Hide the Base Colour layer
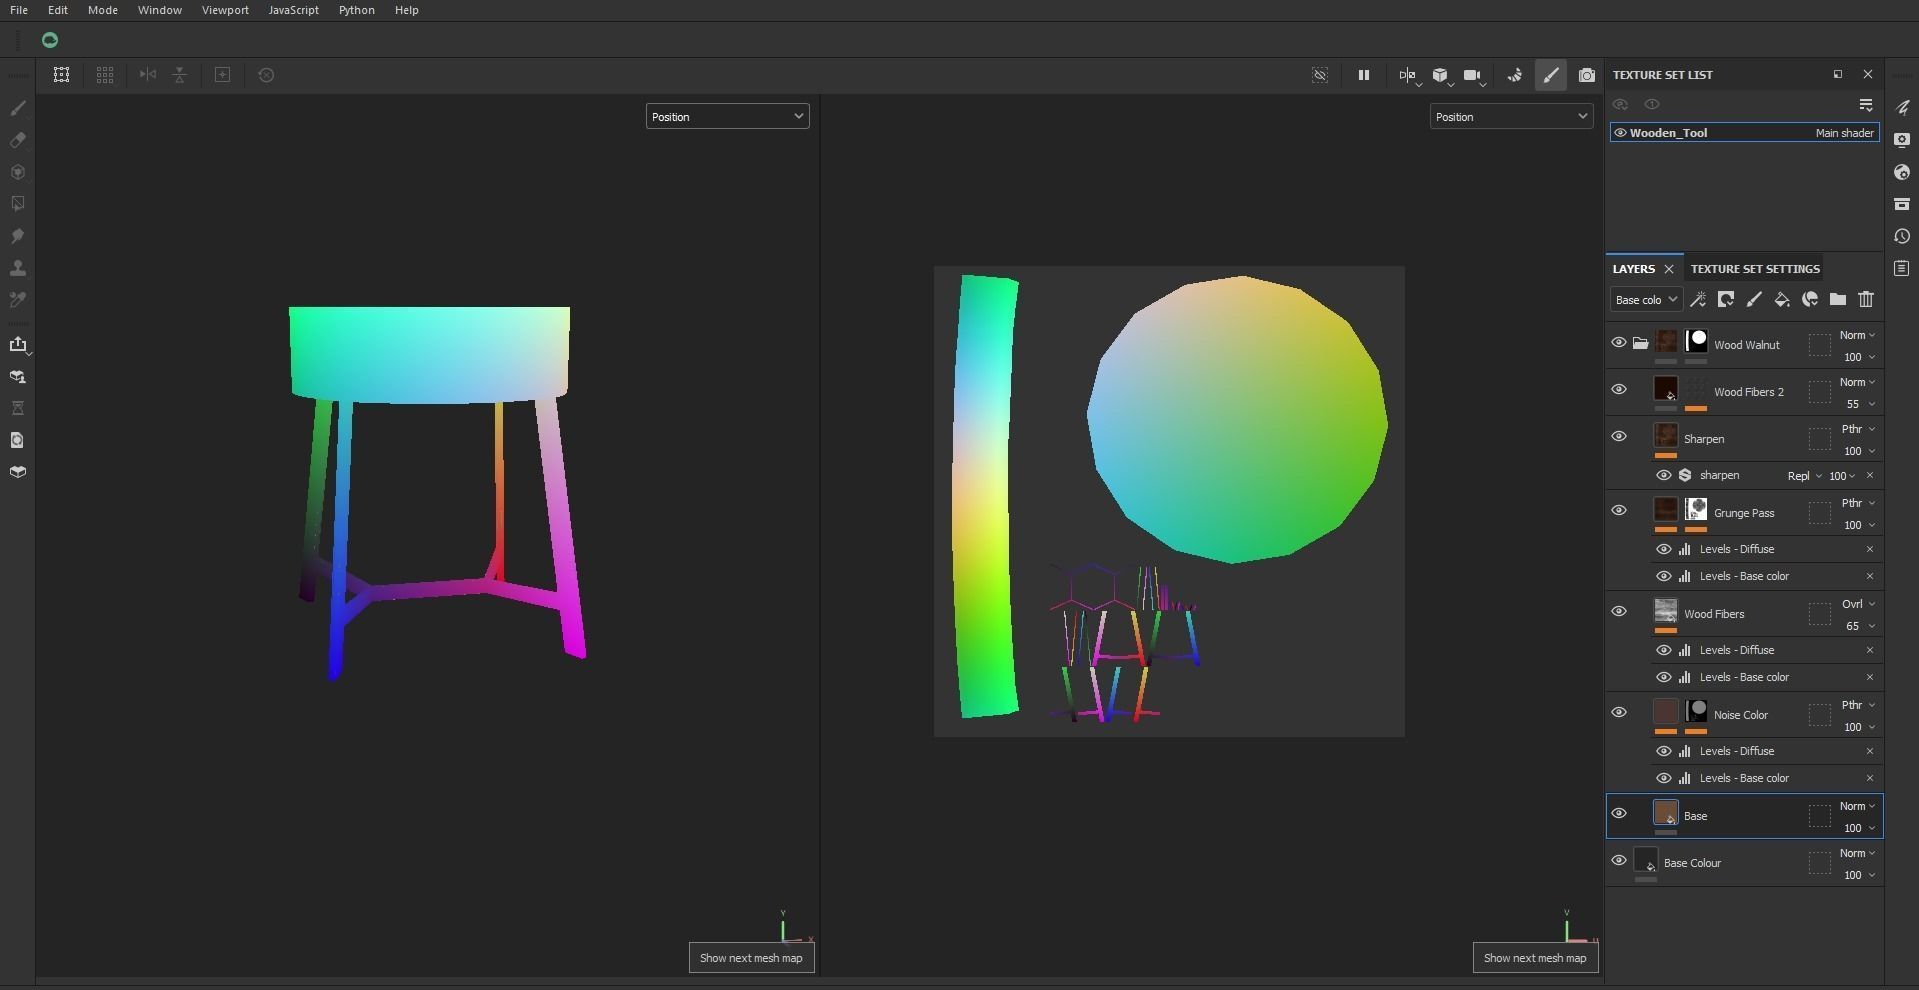The width and height of the screenshot is (1919, 990). (x=1619, y=861)
